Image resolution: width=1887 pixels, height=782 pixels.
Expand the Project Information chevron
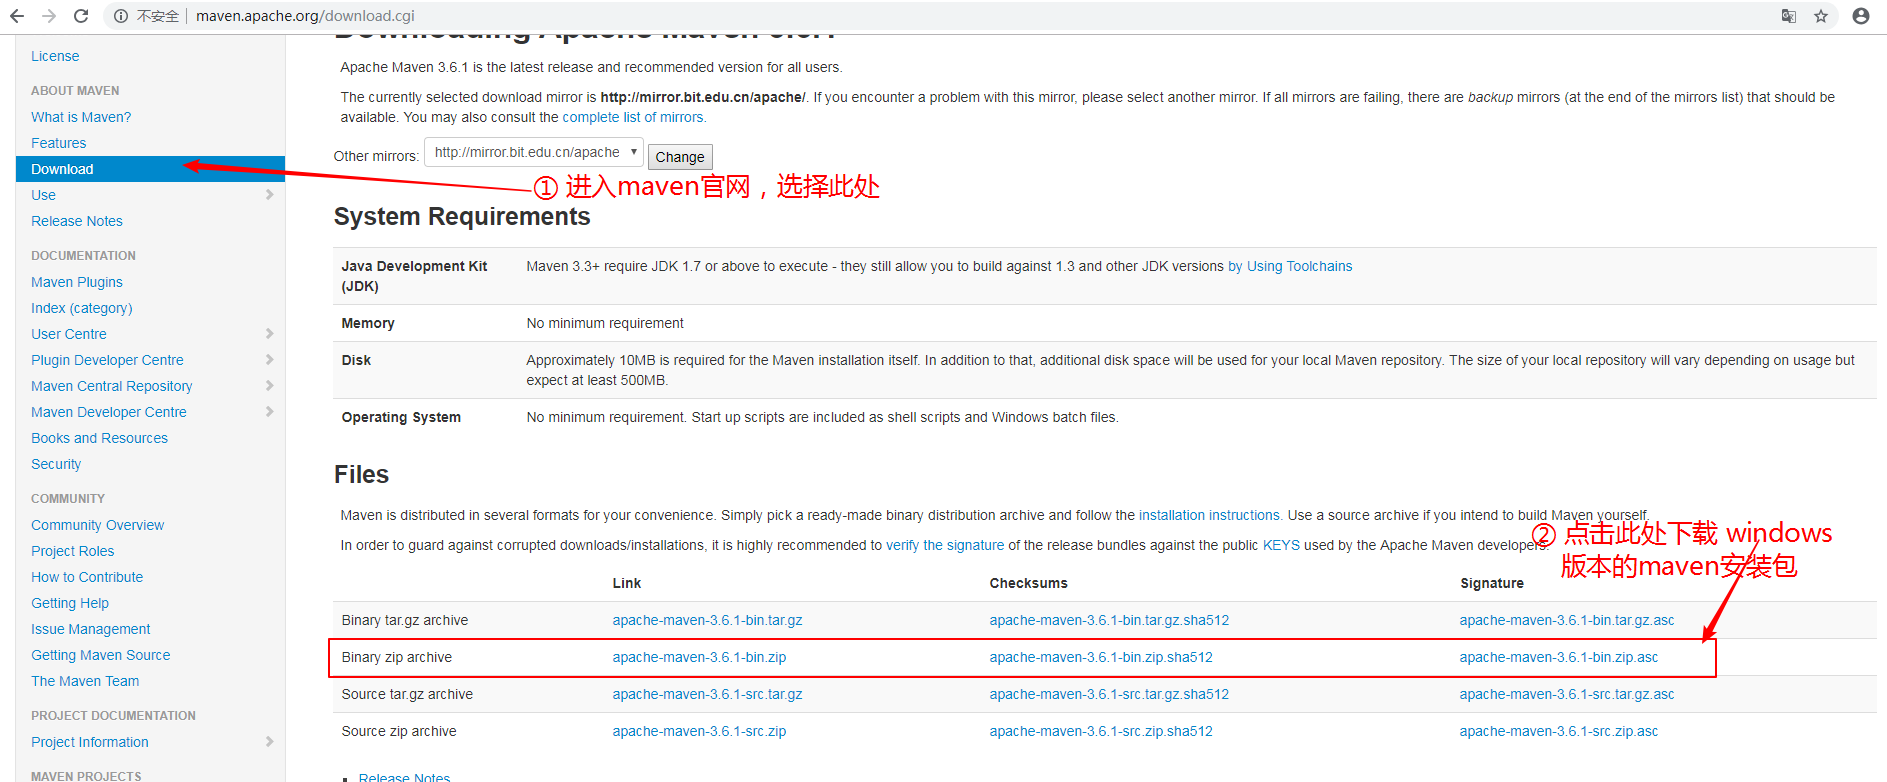pos(270,742)
